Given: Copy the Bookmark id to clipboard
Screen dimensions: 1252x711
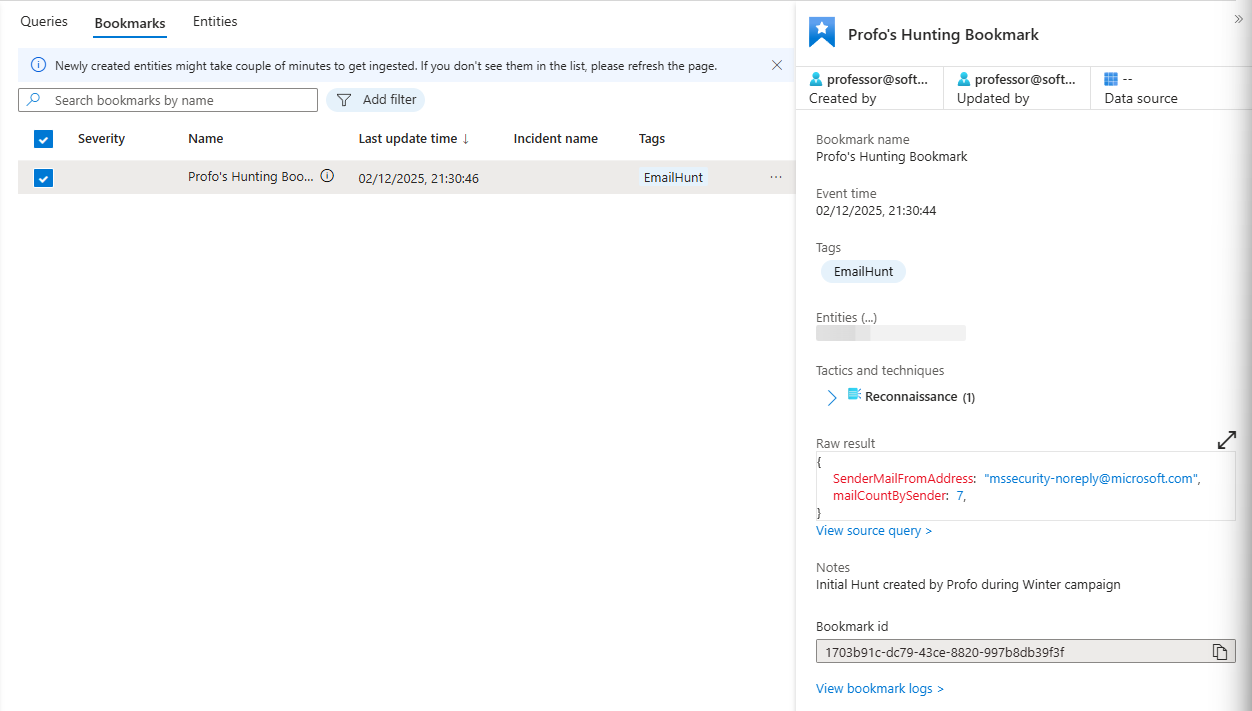Looking at the screenshot, I should point(1219,652).
